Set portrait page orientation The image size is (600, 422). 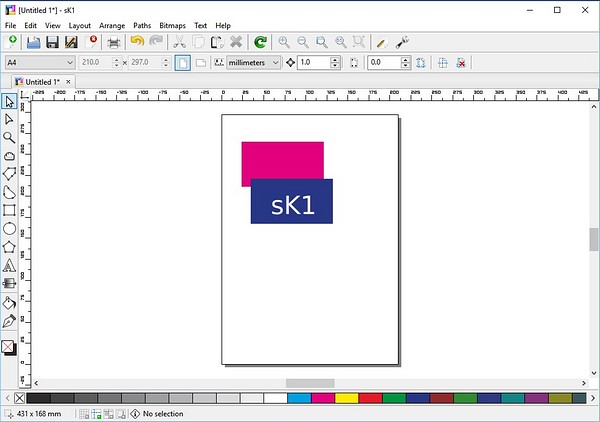click(183, 63)
